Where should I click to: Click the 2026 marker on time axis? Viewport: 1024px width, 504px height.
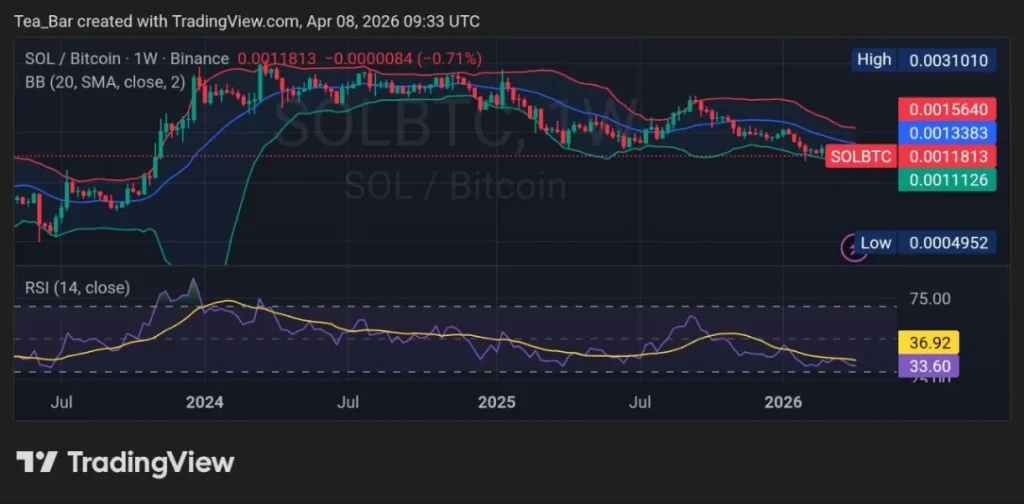[783, 403]
